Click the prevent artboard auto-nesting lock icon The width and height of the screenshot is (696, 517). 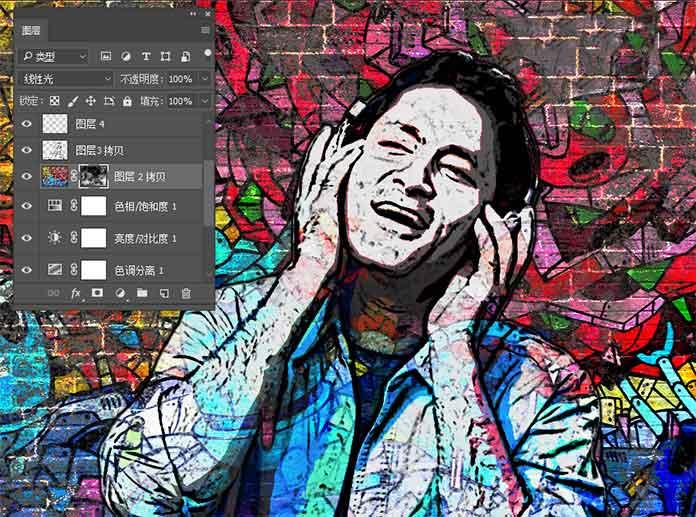click(109, 101)
